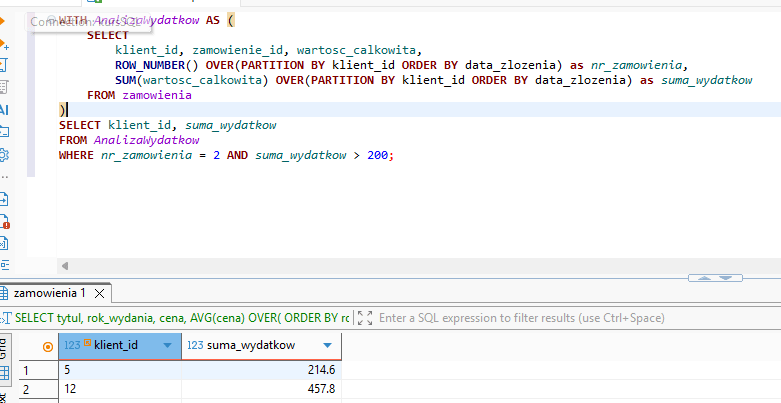This screenshot has width=781, height=403.
Task: Click the editor horizontal scrollbar left arrow
Action: point(66,265)
